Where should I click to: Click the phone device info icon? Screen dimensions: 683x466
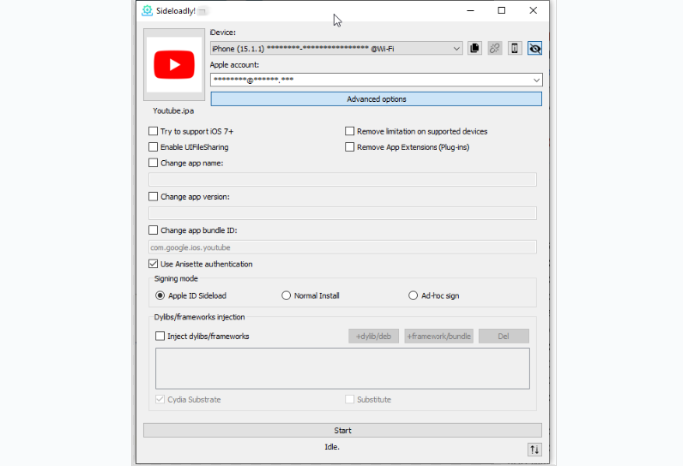pyautogui.click(x=514, y=48)
